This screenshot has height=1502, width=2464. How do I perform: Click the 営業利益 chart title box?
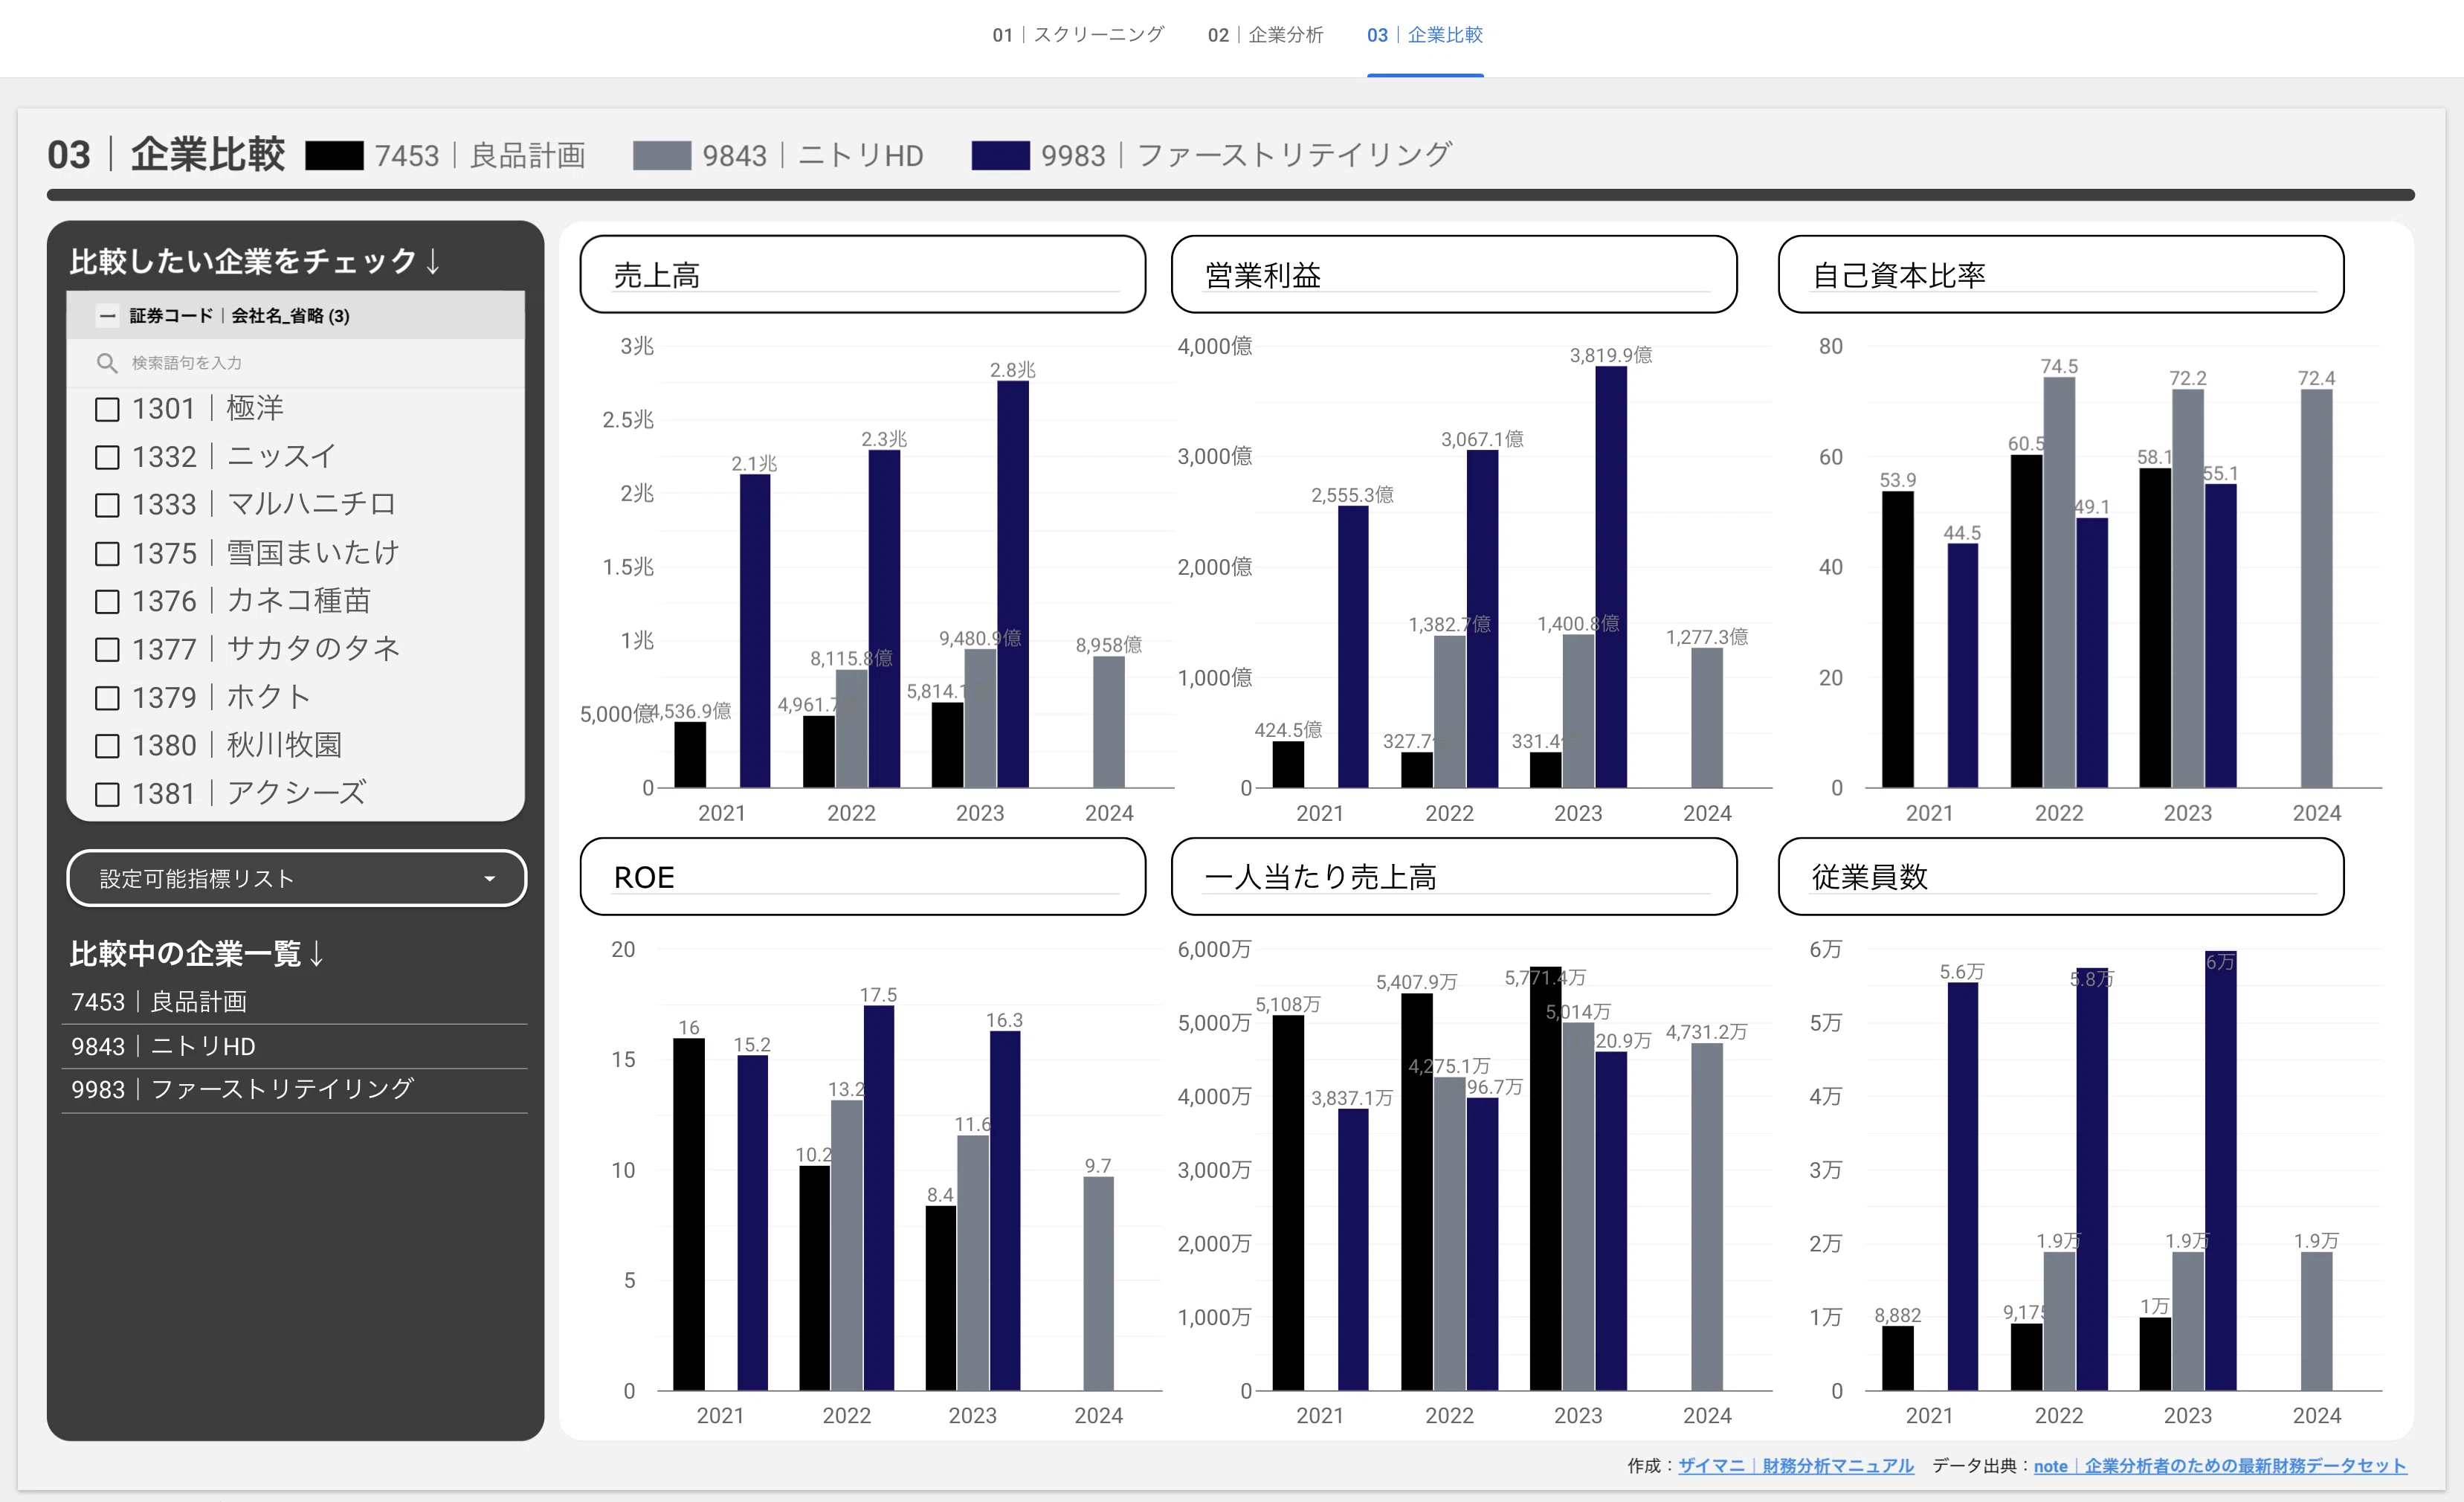click(1454, 274)
